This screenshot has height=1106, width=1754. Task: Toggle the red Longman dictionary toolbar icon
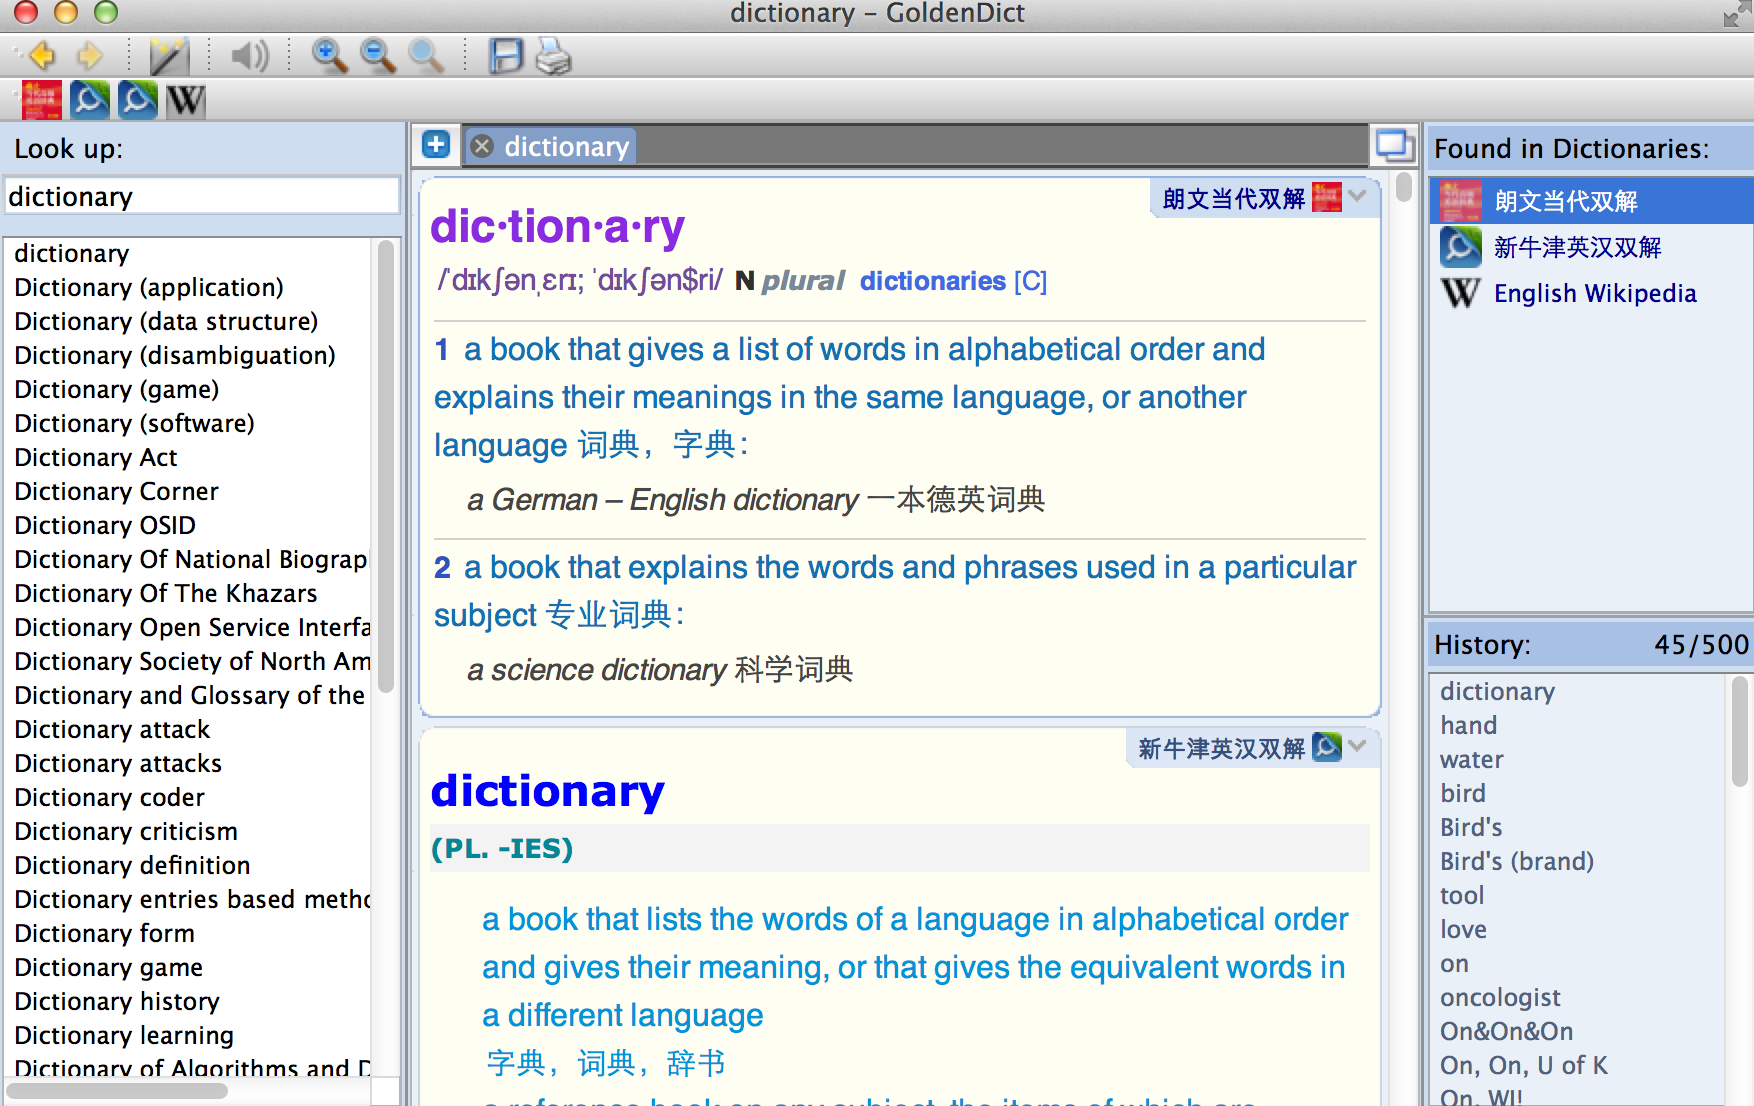[x=41, y=100]
